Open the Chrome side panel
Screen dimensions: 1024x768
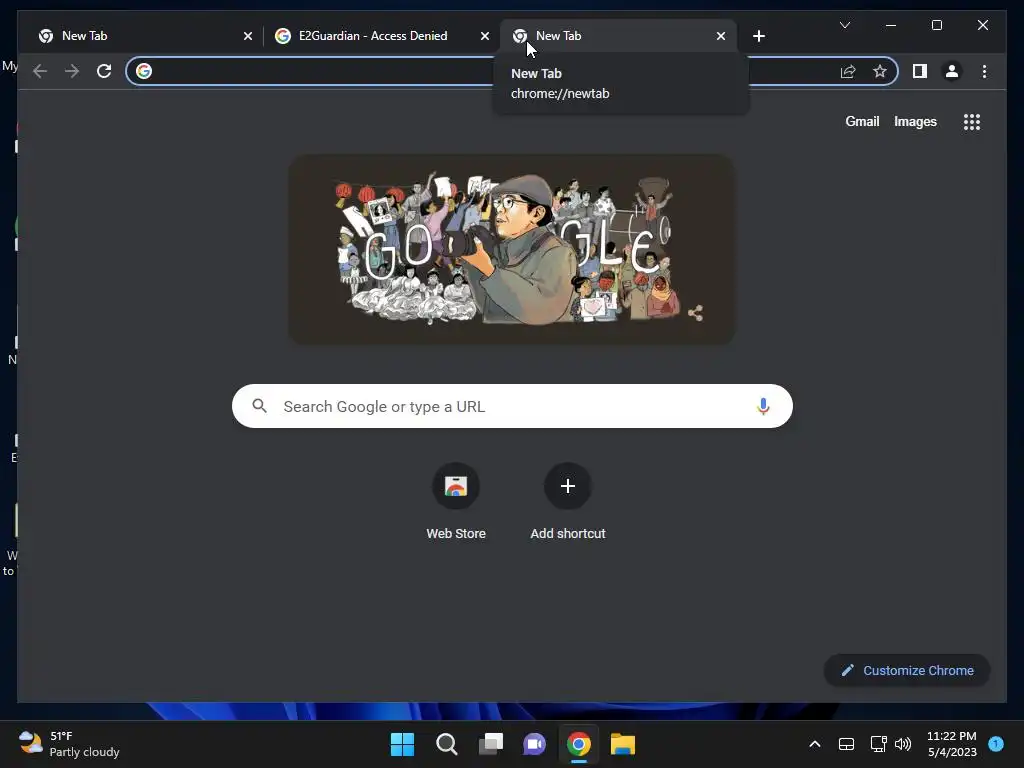coord(920,71)
